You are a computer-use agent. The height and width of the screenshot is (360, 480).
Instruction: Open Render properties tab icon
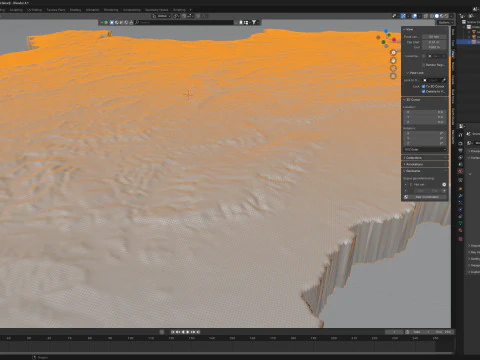pyautogui.click(x=461, y=144)
